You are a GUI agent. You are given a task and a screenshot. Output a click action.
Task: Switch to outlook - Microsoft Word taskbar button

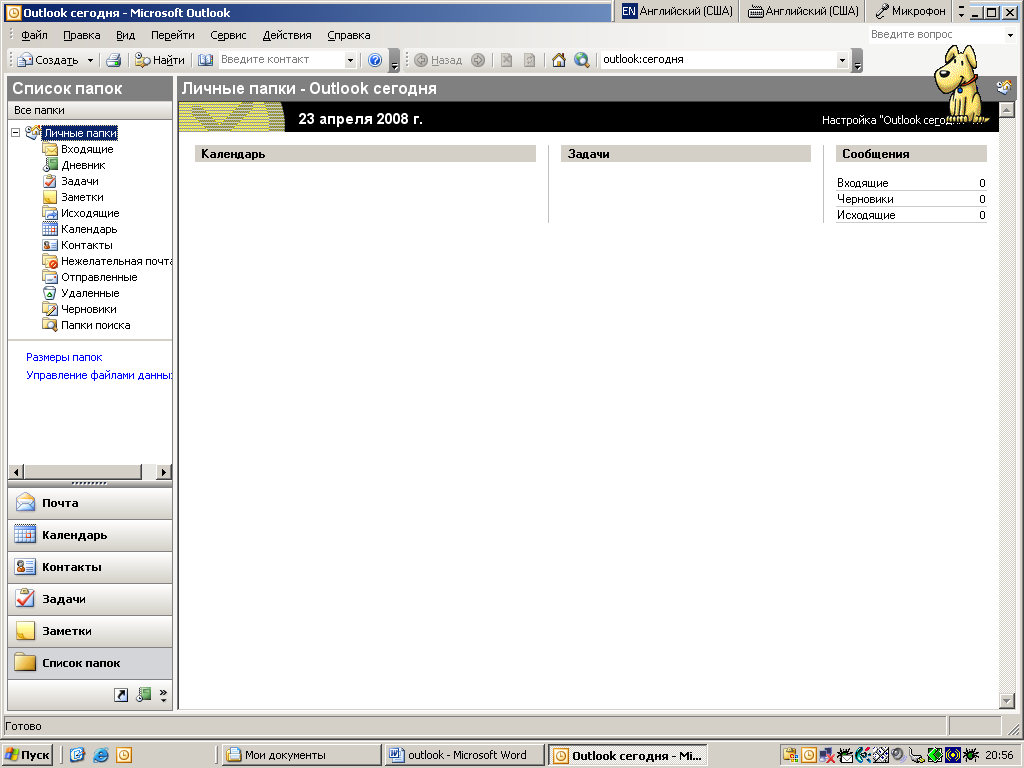coord(465,755)
